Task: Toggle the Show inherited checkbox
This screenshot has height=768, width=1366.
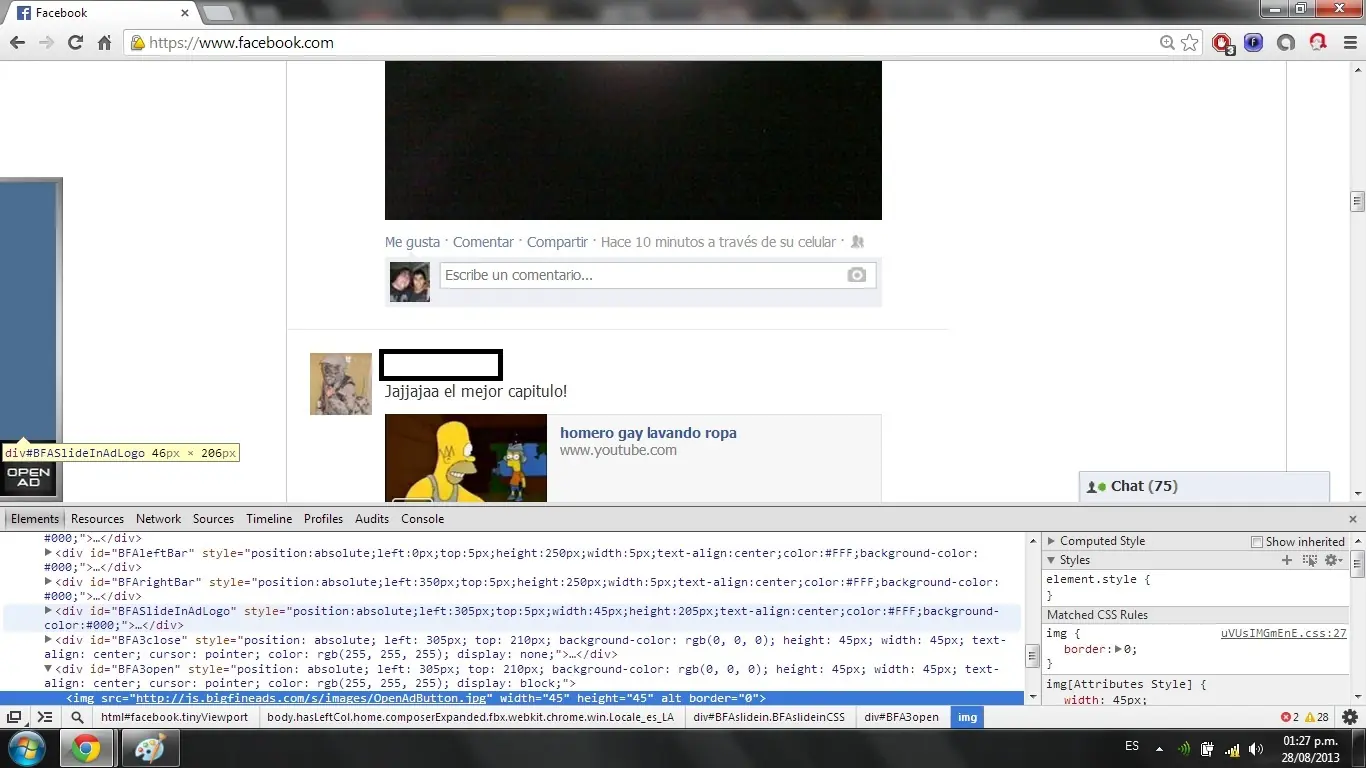Action: [1257, 542]
